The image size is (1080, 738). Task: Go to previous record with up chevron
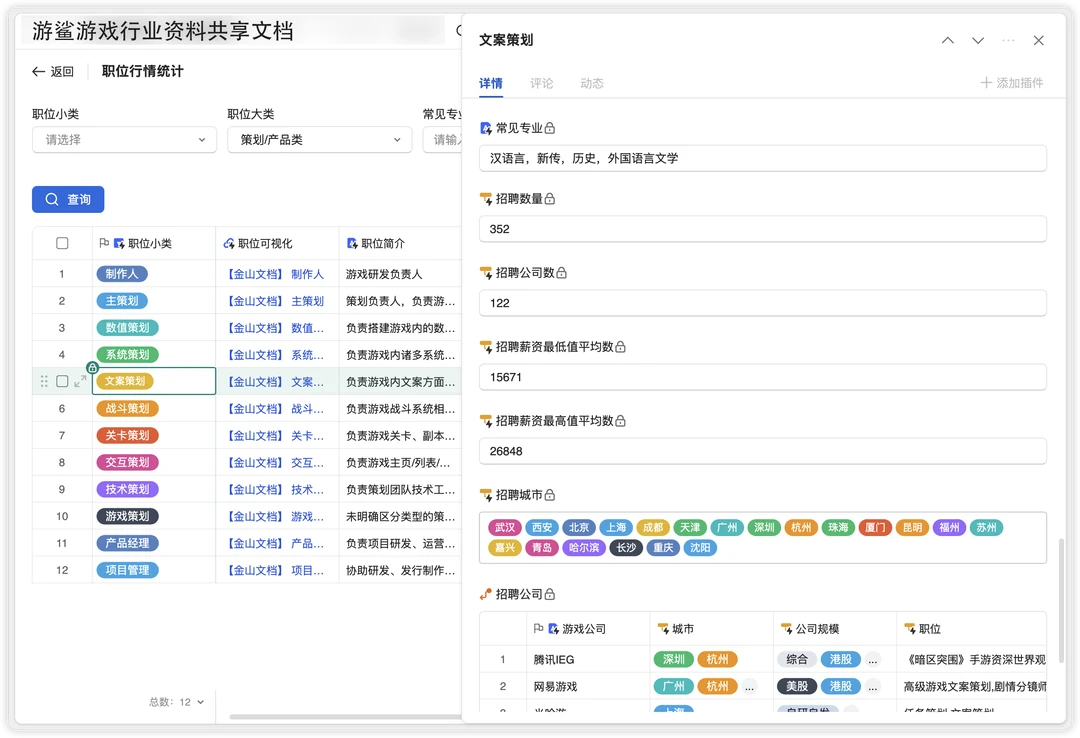coord(948,40)
